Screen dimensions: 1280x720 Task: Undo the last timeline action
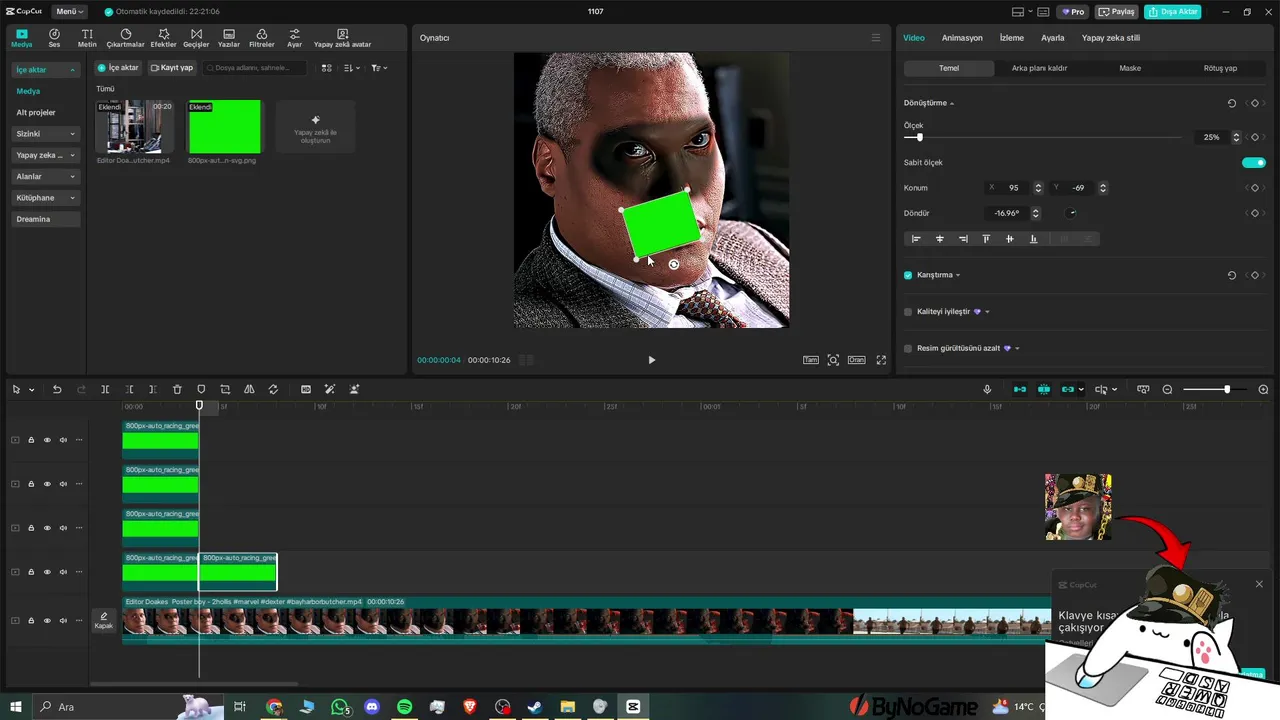point(57,389)
